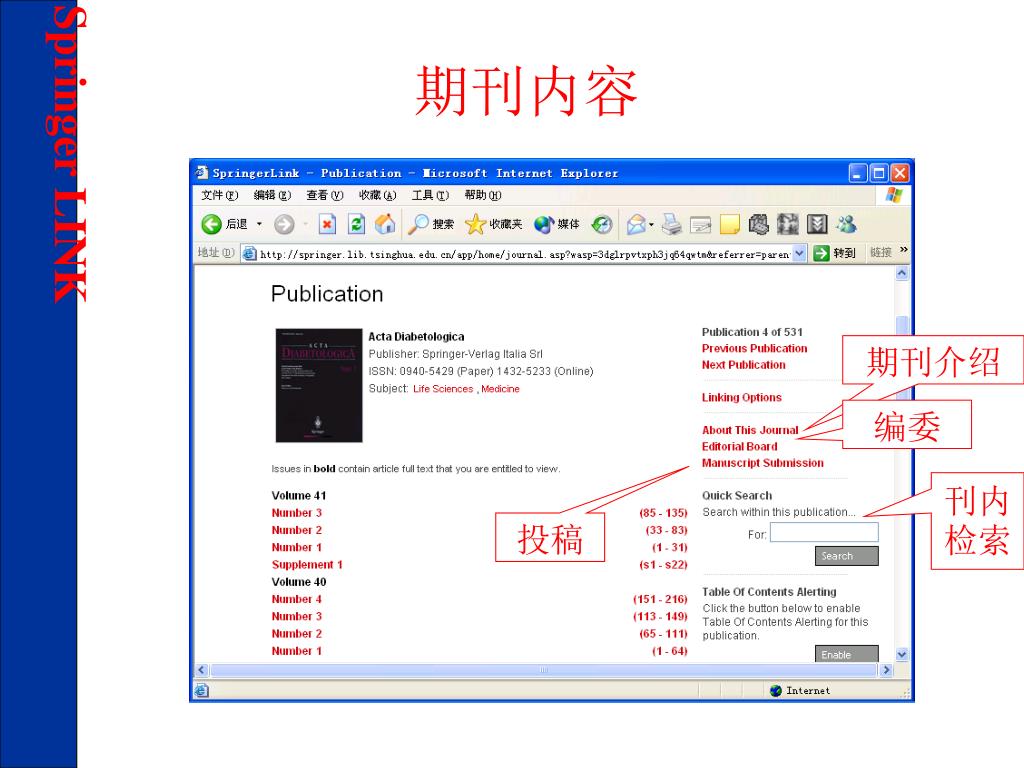The height and width of the screenshot is (768, 1024).
Task: Open Favorites (收藏夹) star toolbar button
Action: point(493,225)
